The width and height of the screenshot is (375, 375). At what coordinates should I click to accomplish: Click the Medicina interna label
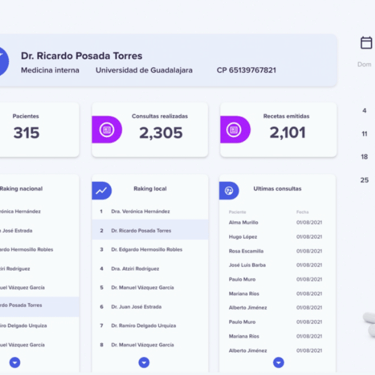click(x=50, y=70)
